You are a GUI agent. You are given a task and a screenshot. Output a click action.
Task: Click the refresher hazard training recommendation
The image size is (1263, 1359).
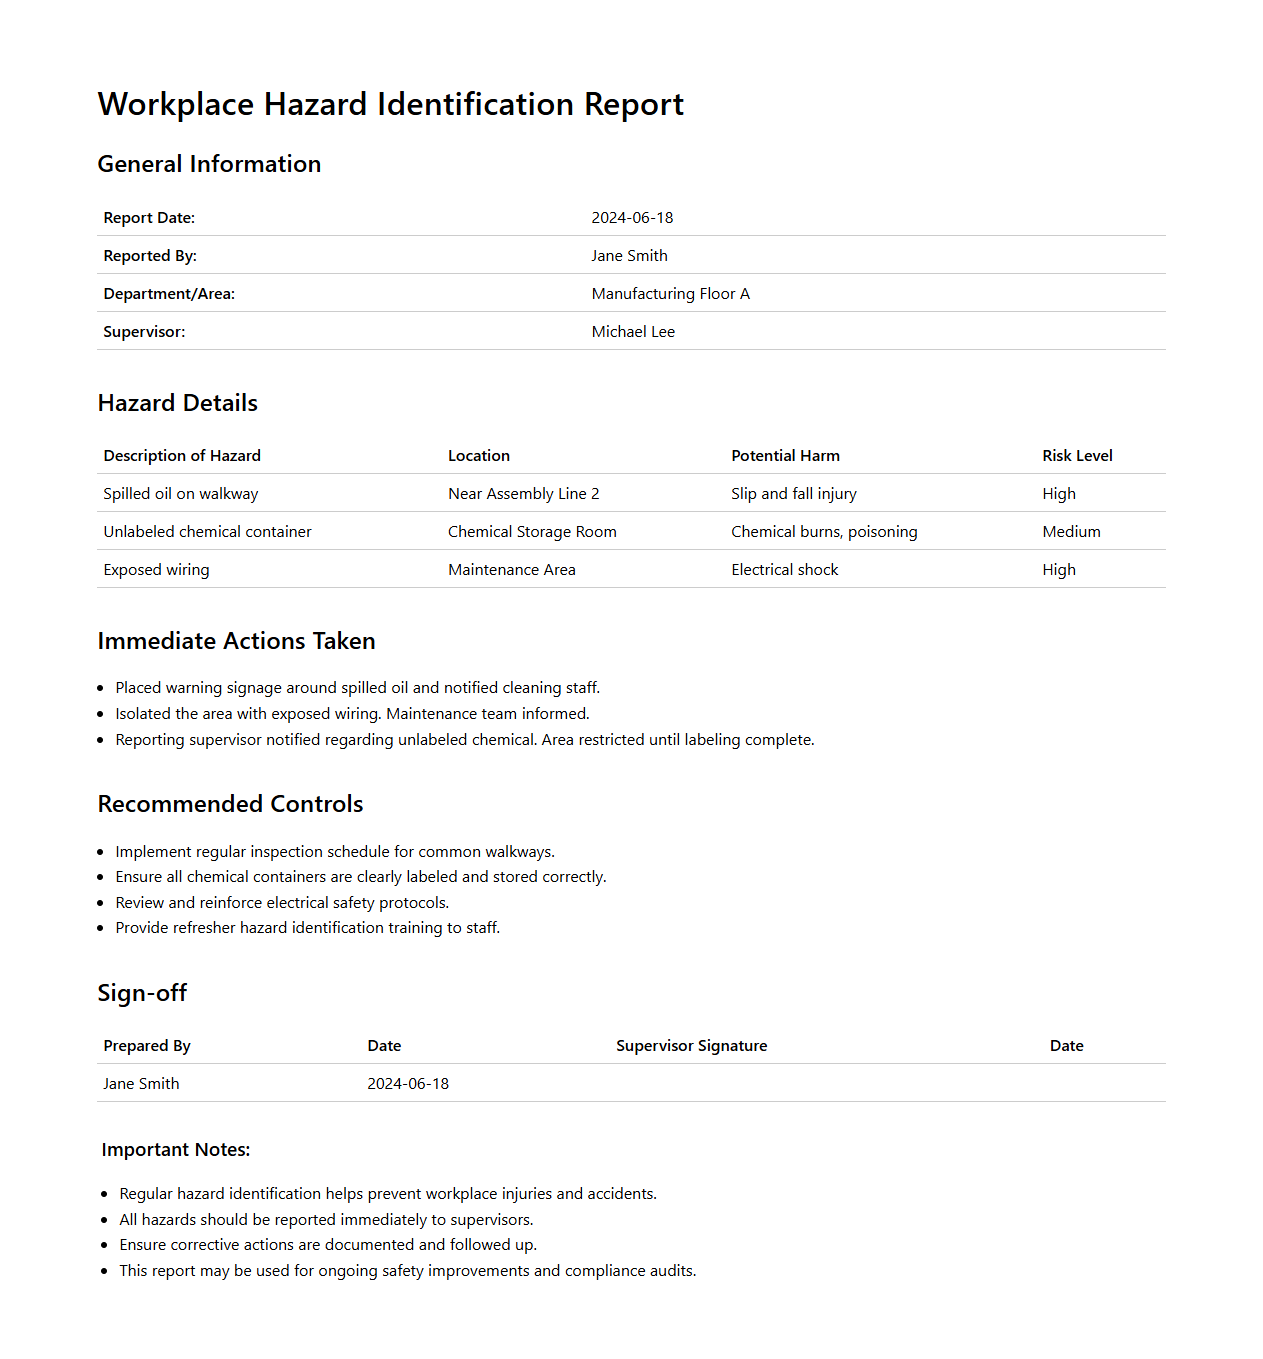coord(307,928)
